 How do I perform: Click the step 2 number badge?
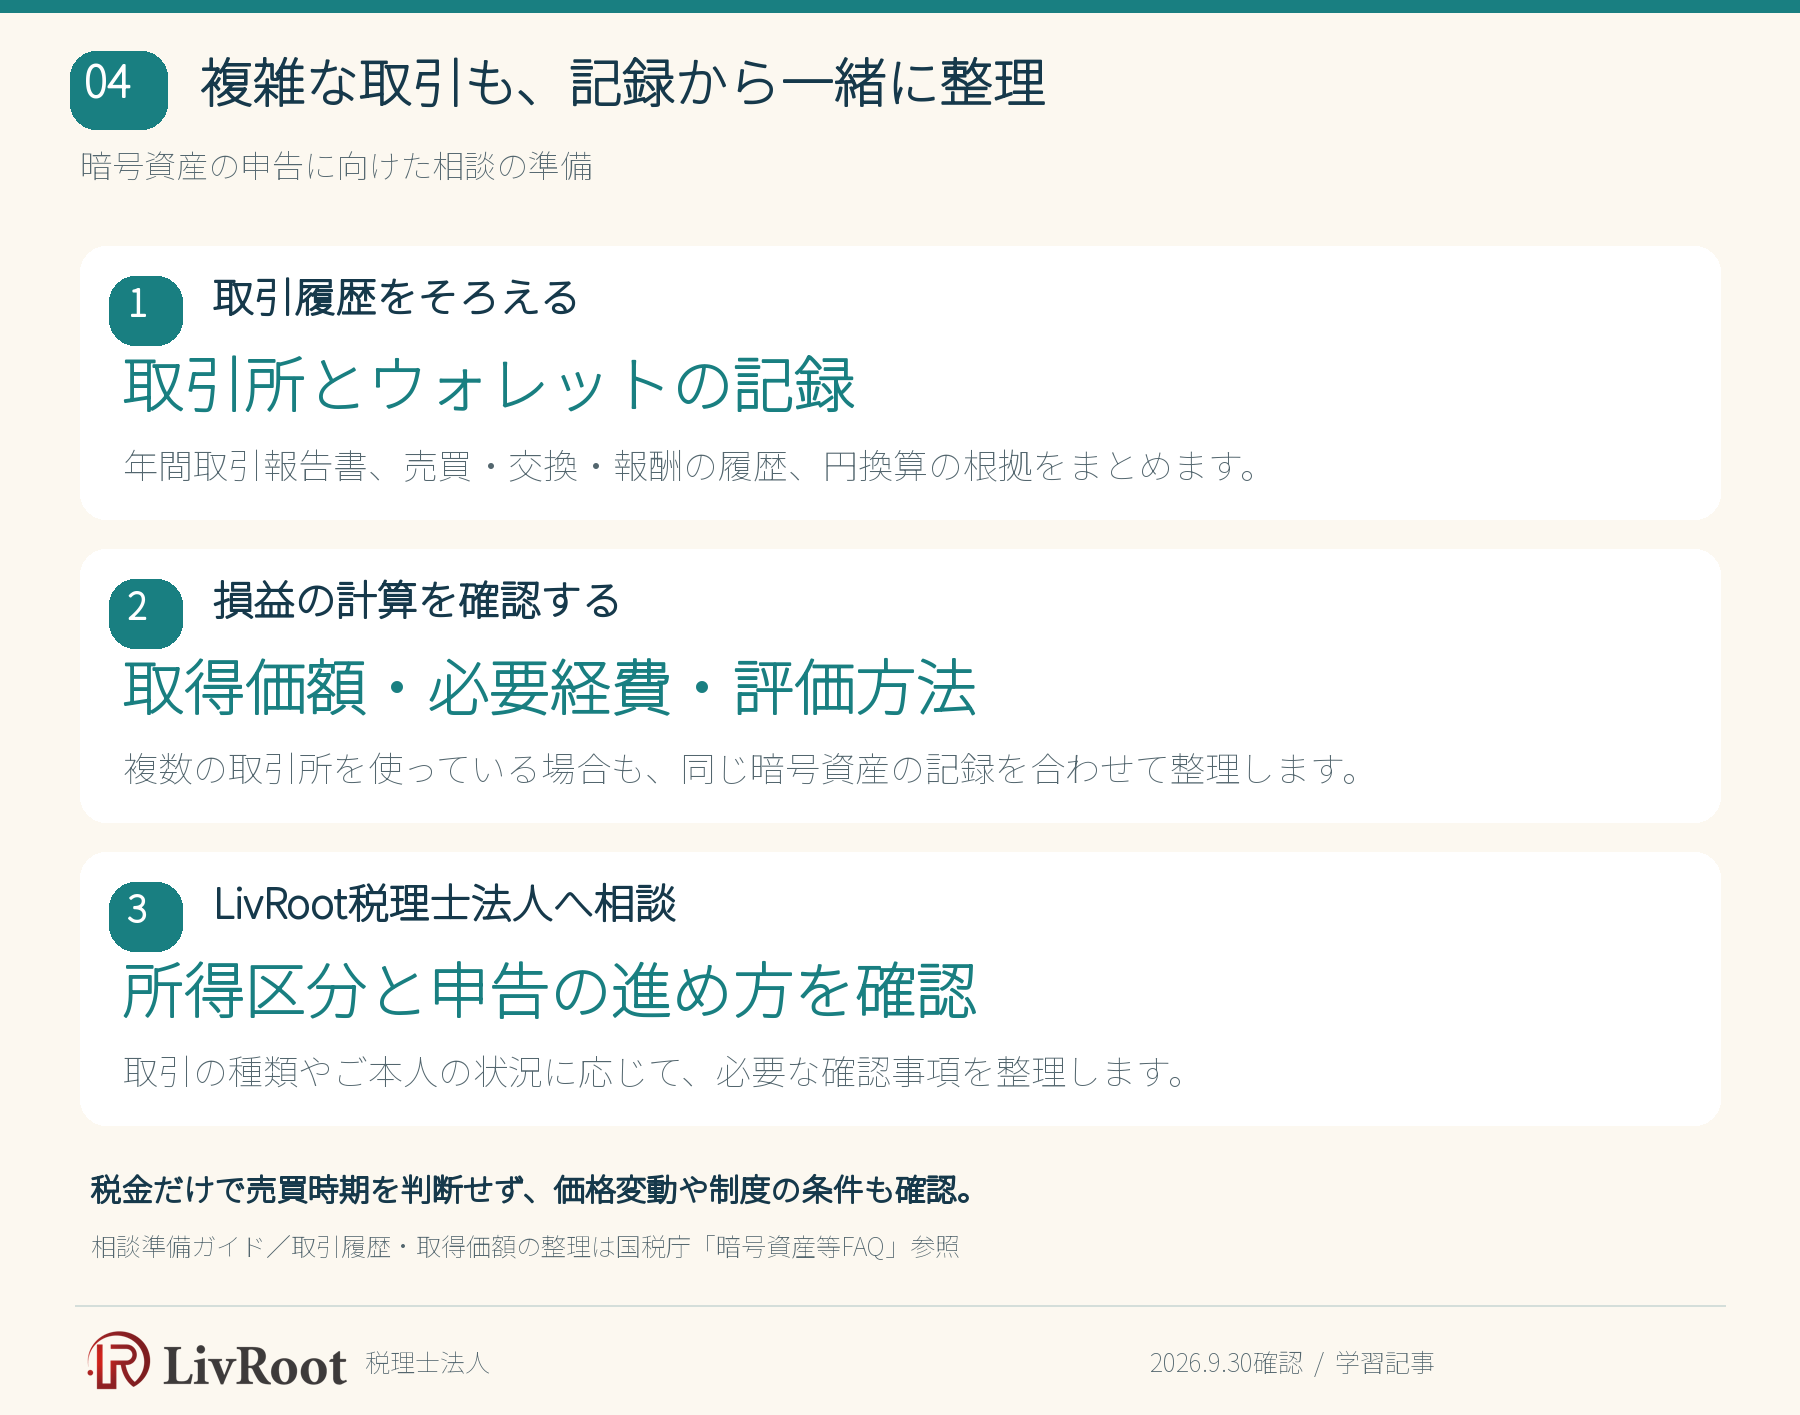(146, 614)
